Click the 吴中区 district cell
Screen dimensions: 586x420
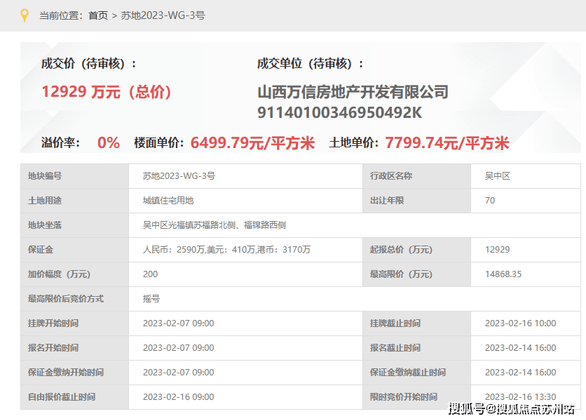pyautogui.click(x=525, y=176)
